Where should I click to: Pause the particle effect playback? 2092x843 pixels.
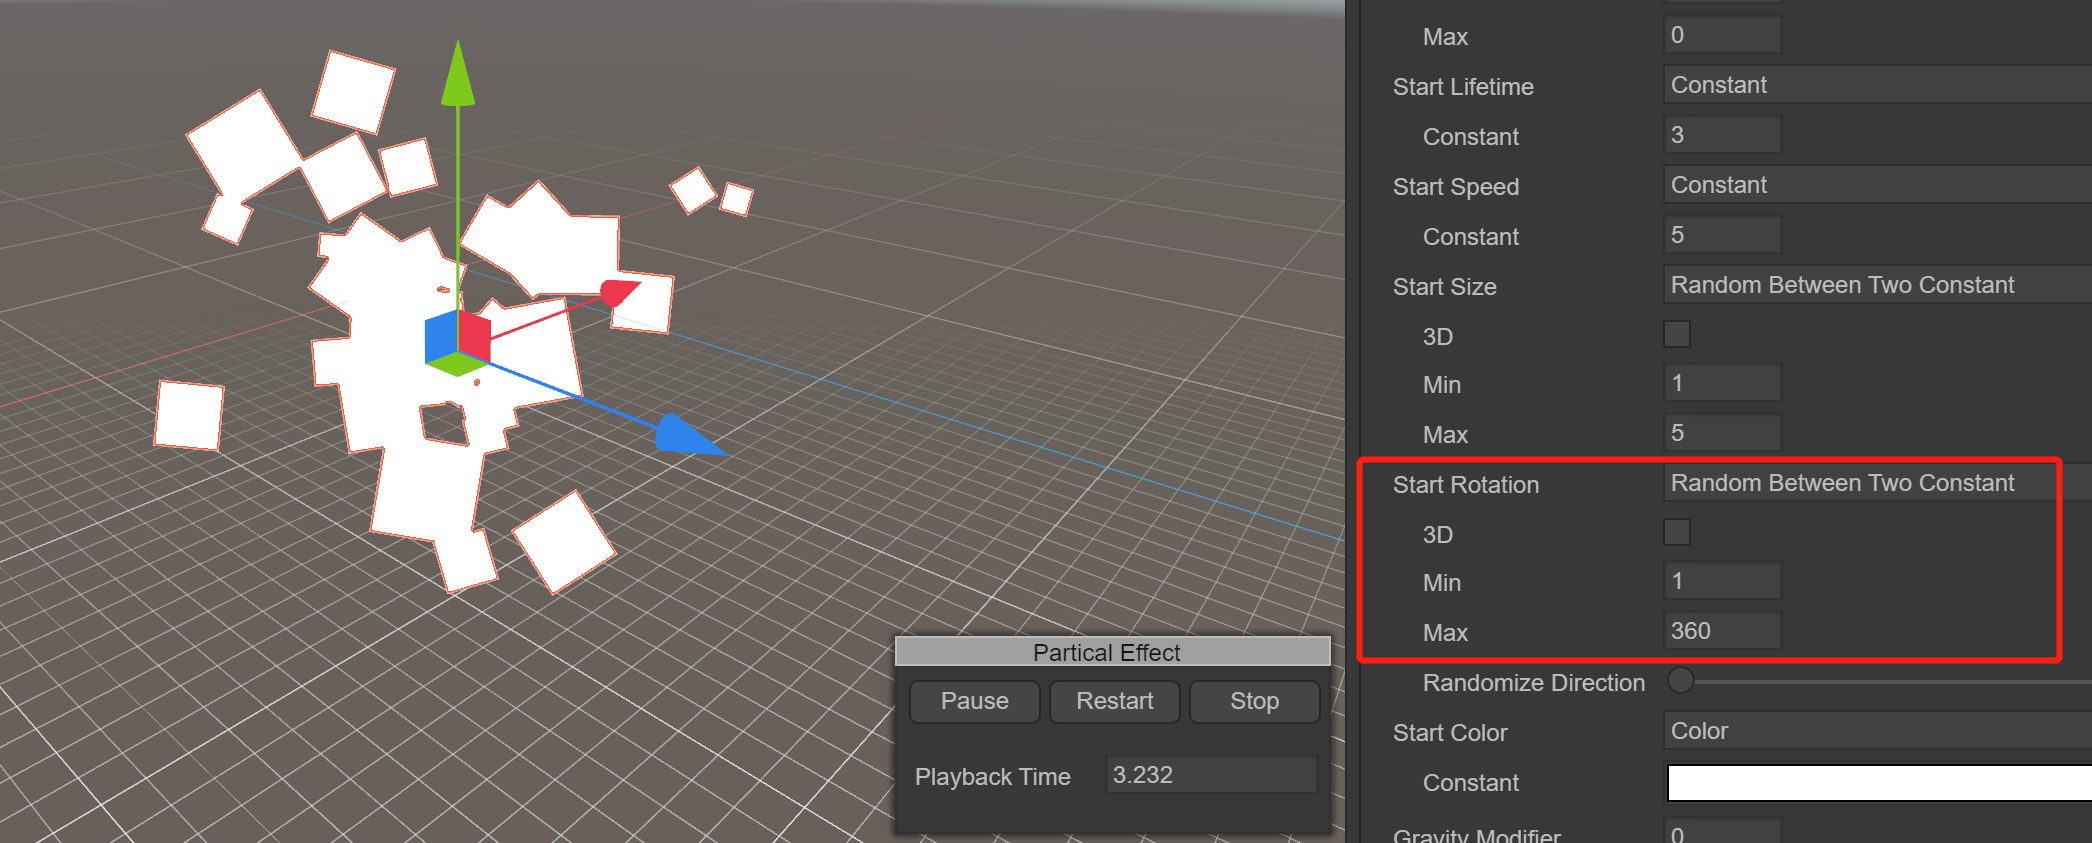pos(974,701)
